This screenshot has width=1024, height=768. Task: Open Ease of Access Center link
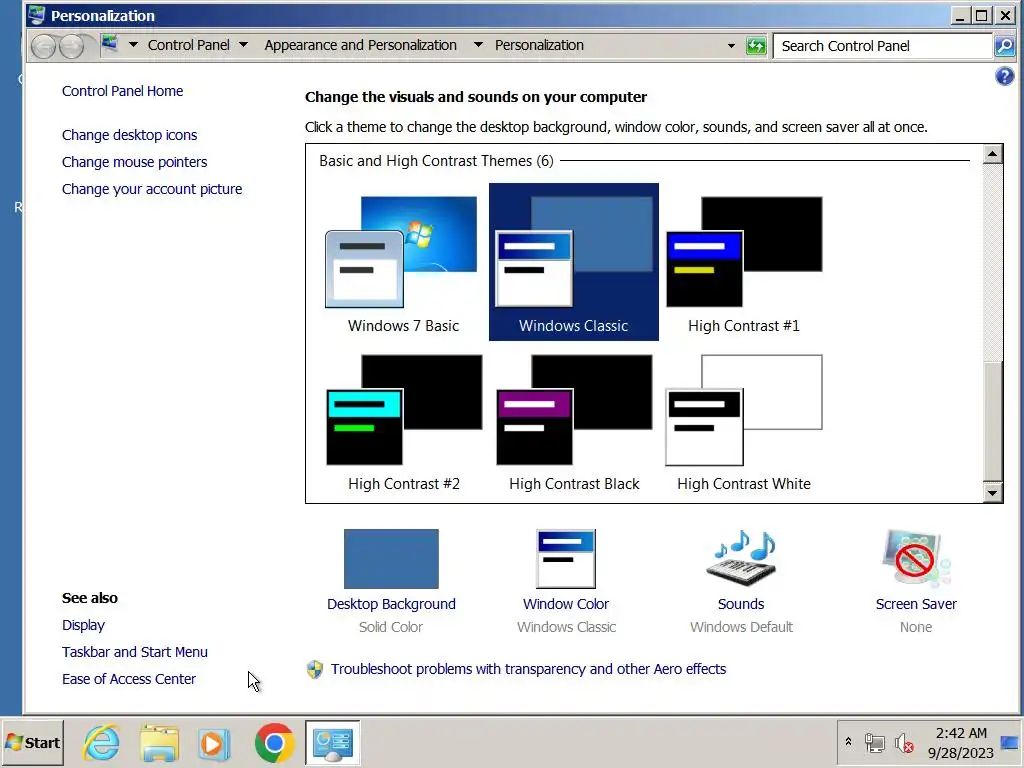(x=129, y=679)
